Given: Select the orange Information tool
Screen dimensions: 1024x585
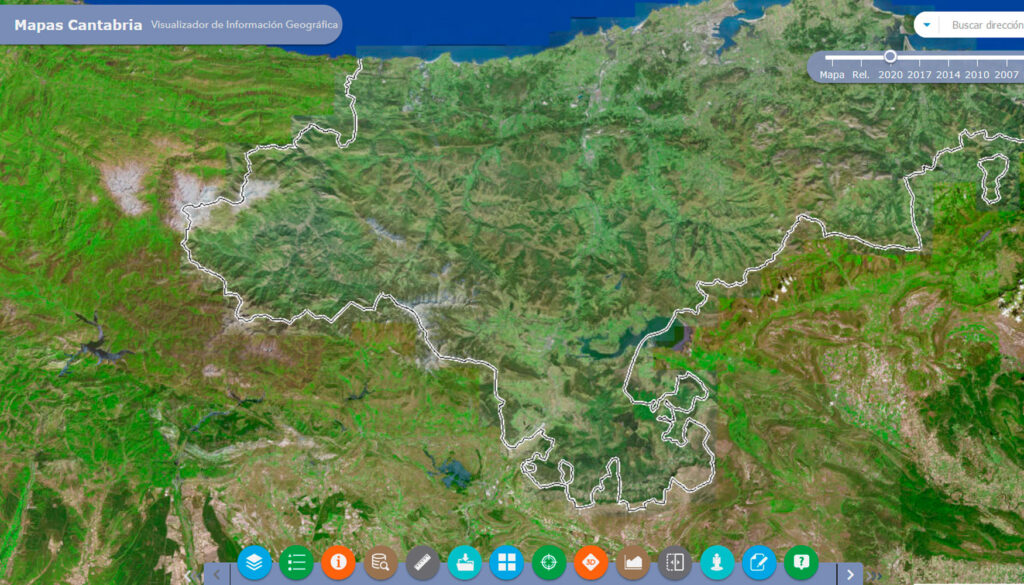Looking at the screenshot, I should tap(337, 562).
